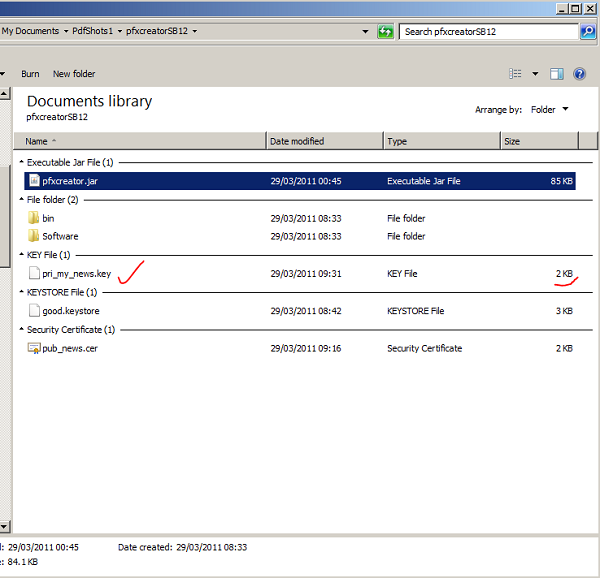
Task: Select the pfxcreator.jar file name
Action: point(70,181)
